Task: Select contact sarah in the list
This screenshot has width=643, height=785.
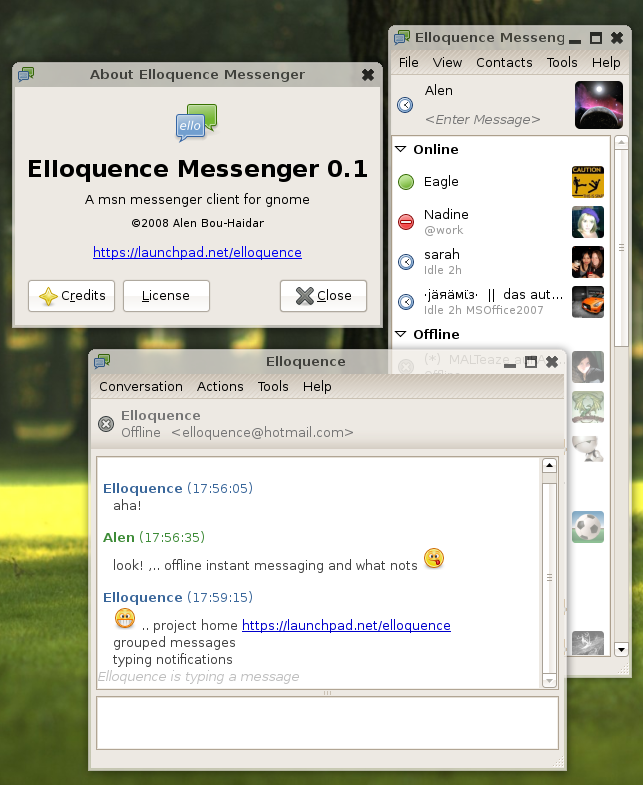Action: click(x=501, y=262)
